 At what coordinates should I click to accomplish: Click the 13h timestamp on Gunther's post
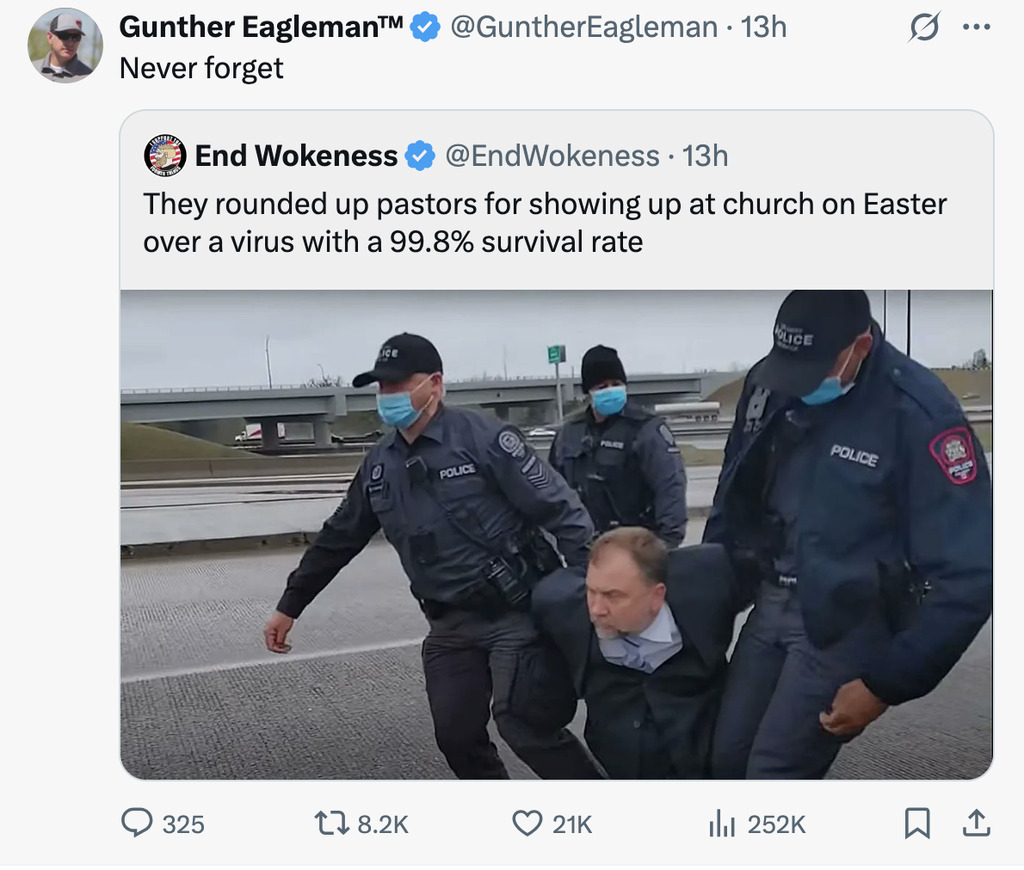pyautogui.click(x=763, y=27)
